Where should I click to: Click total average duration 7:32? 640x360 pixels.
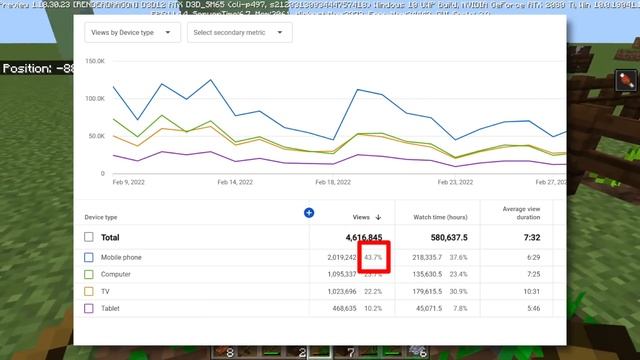tap(532, 238)
